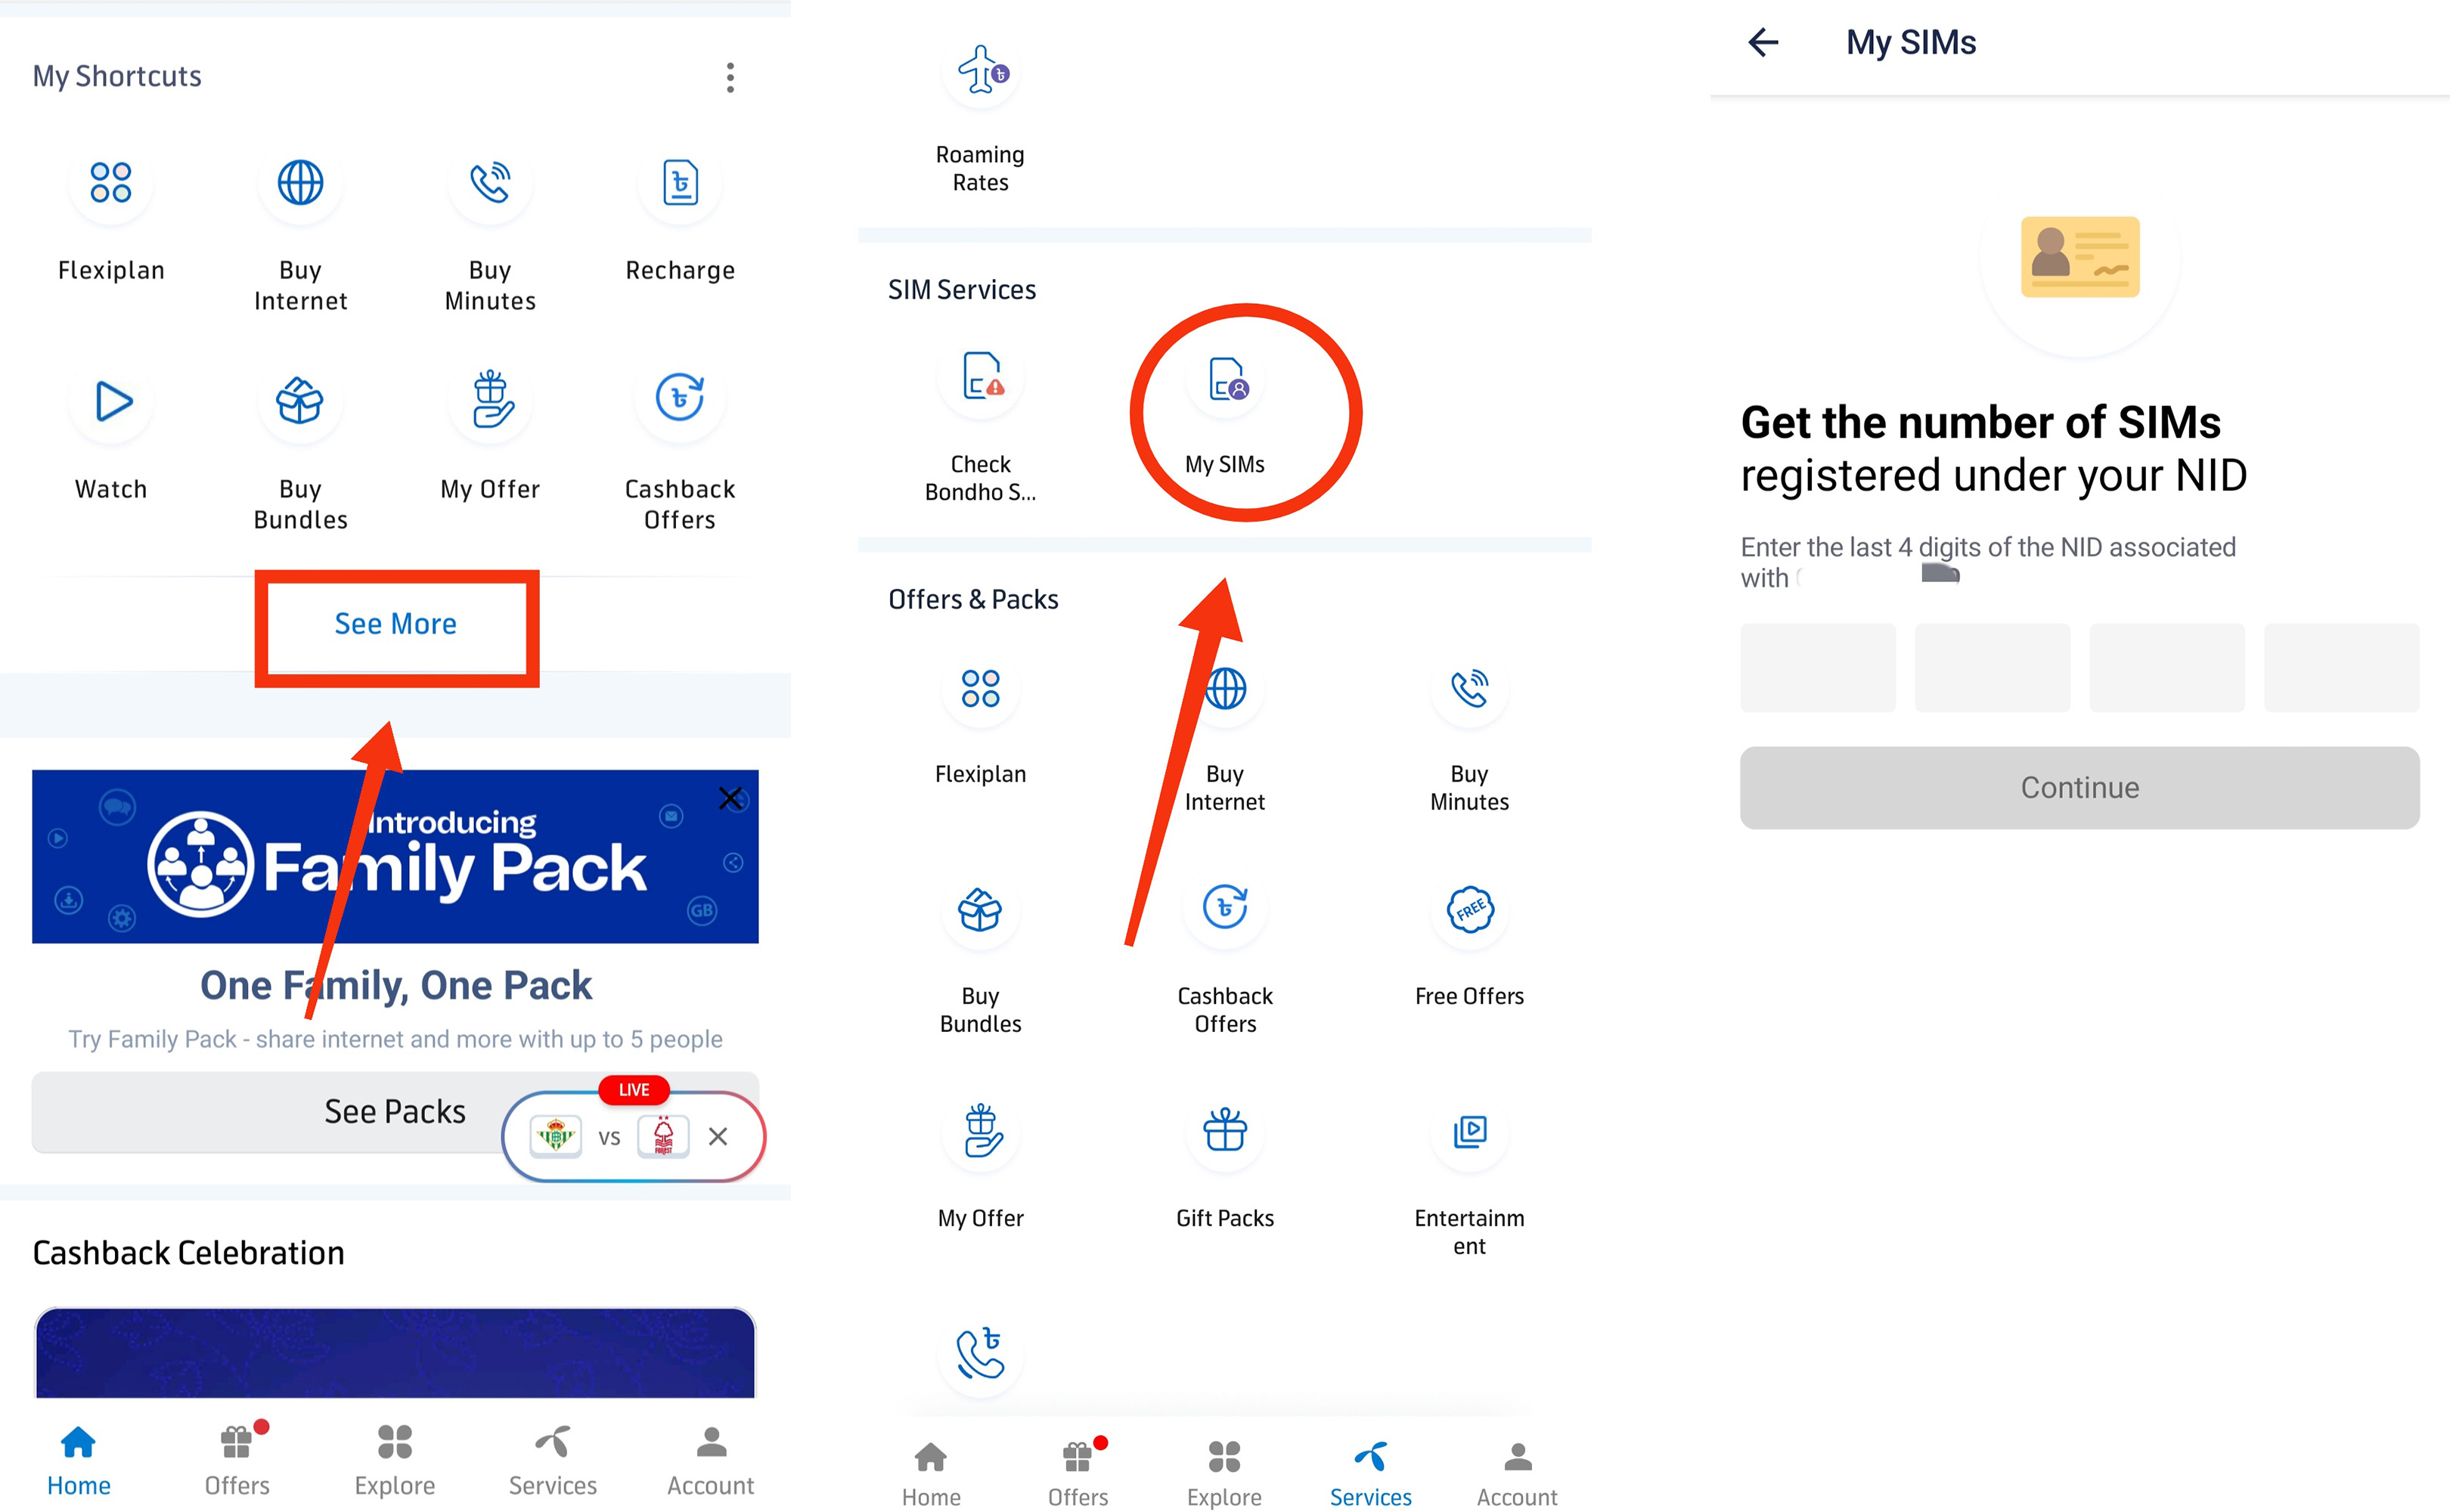This screenshot has height=1512, width=2450.
Task: Open Account tab in left screen
Action: pyautogui.click(x=711, y=1459)
